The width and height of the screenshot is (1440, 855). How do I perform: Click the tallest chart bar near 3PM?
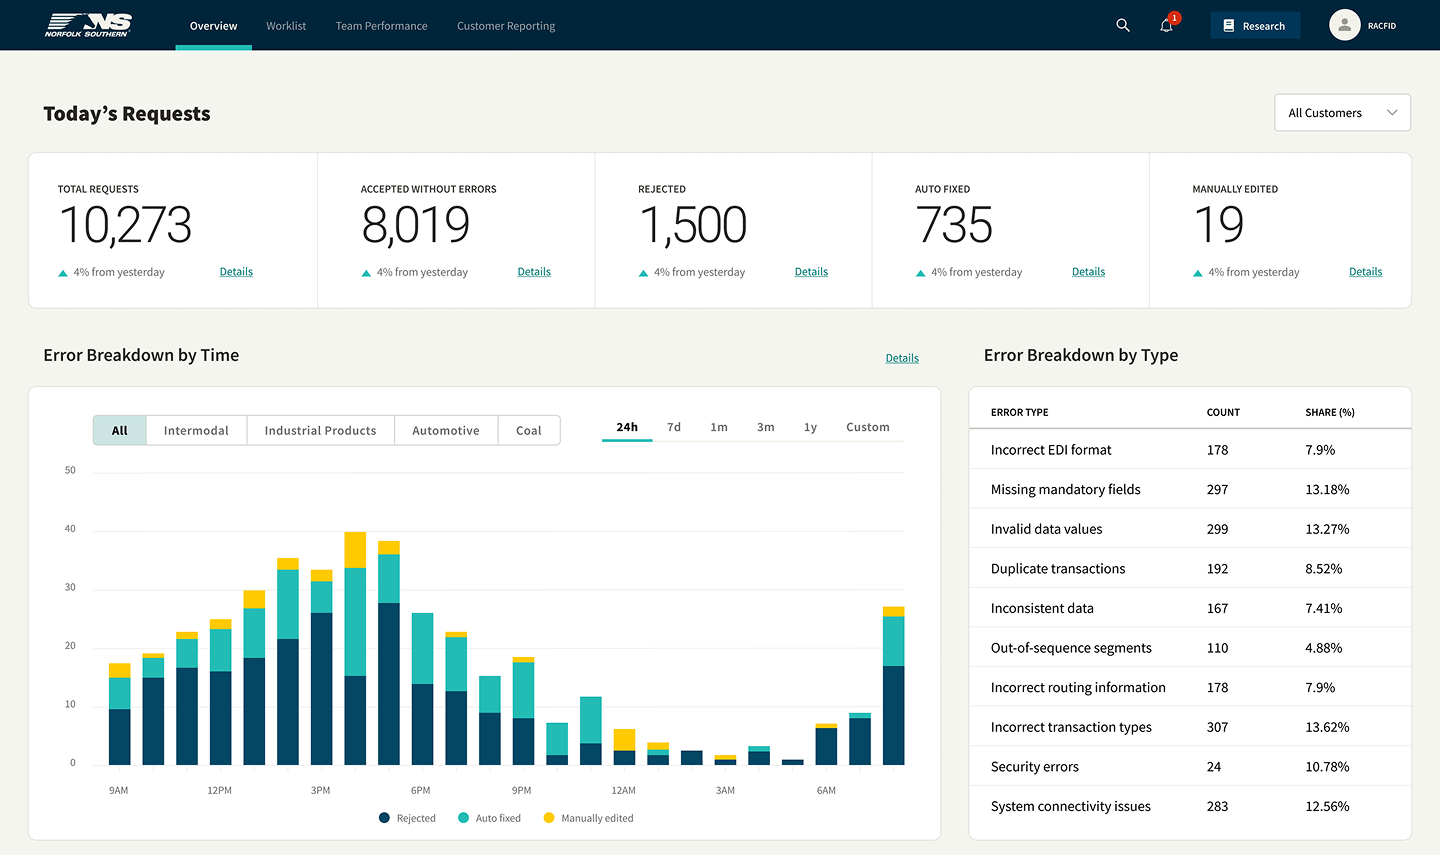coord(355,648)
